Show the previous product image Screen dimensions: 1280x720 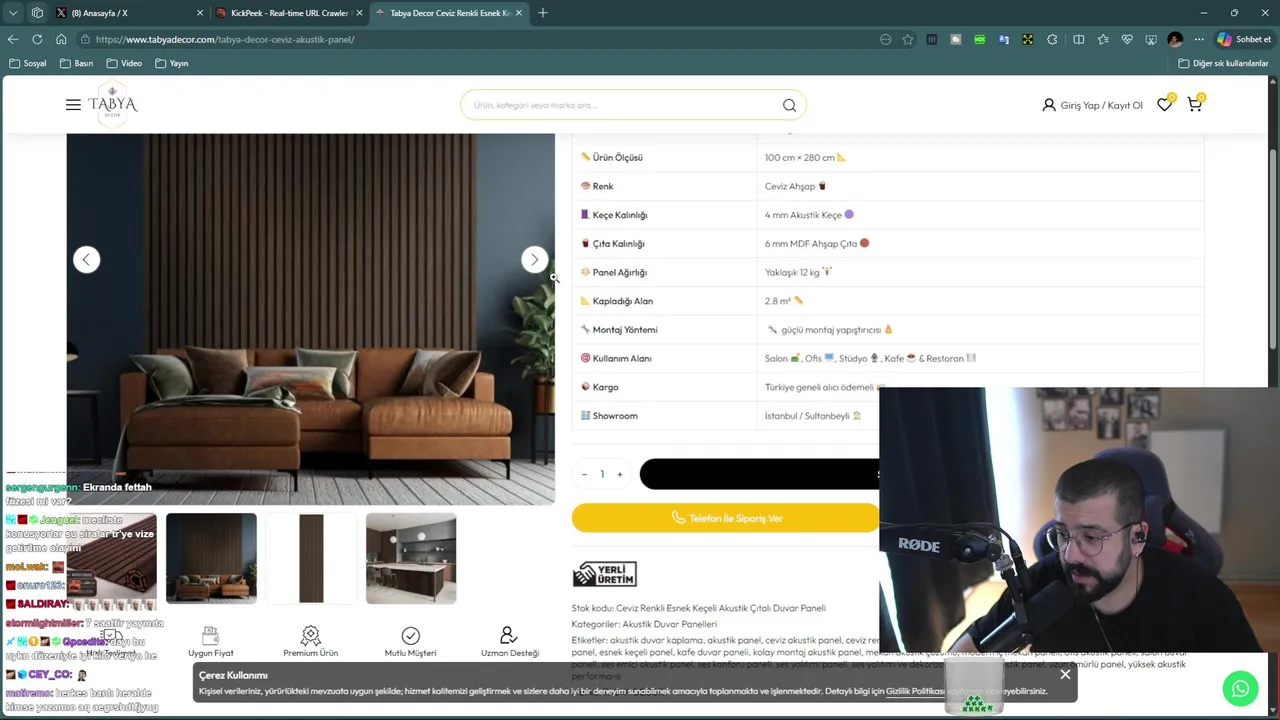86,260
